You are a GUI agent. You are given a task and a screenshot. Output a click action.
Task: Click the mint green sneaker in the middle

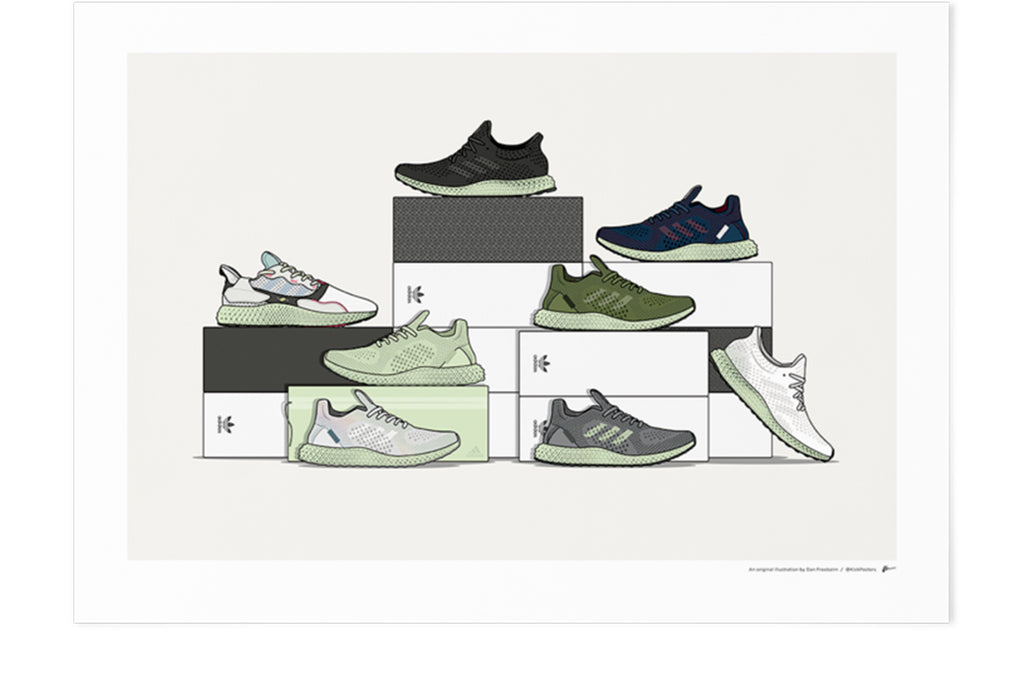pyautogui.click(x=405, y=350)
